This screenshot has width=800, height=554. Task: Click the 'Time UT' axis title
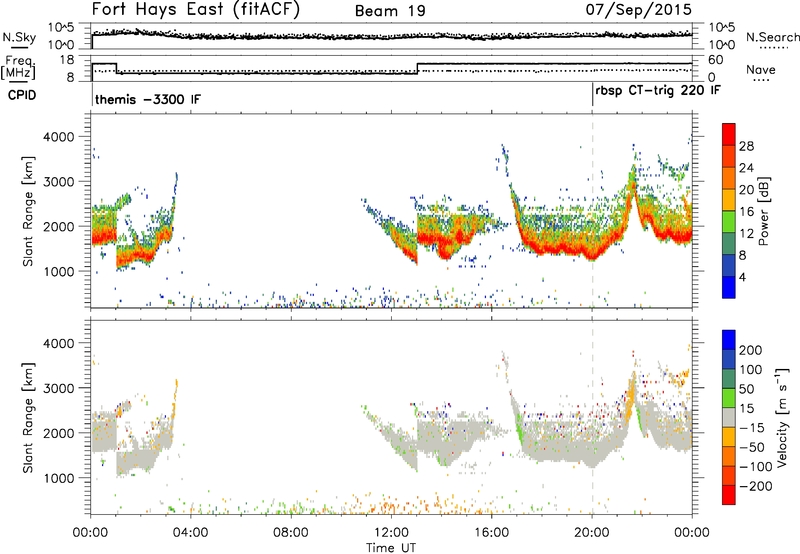[x=391, y=547]
